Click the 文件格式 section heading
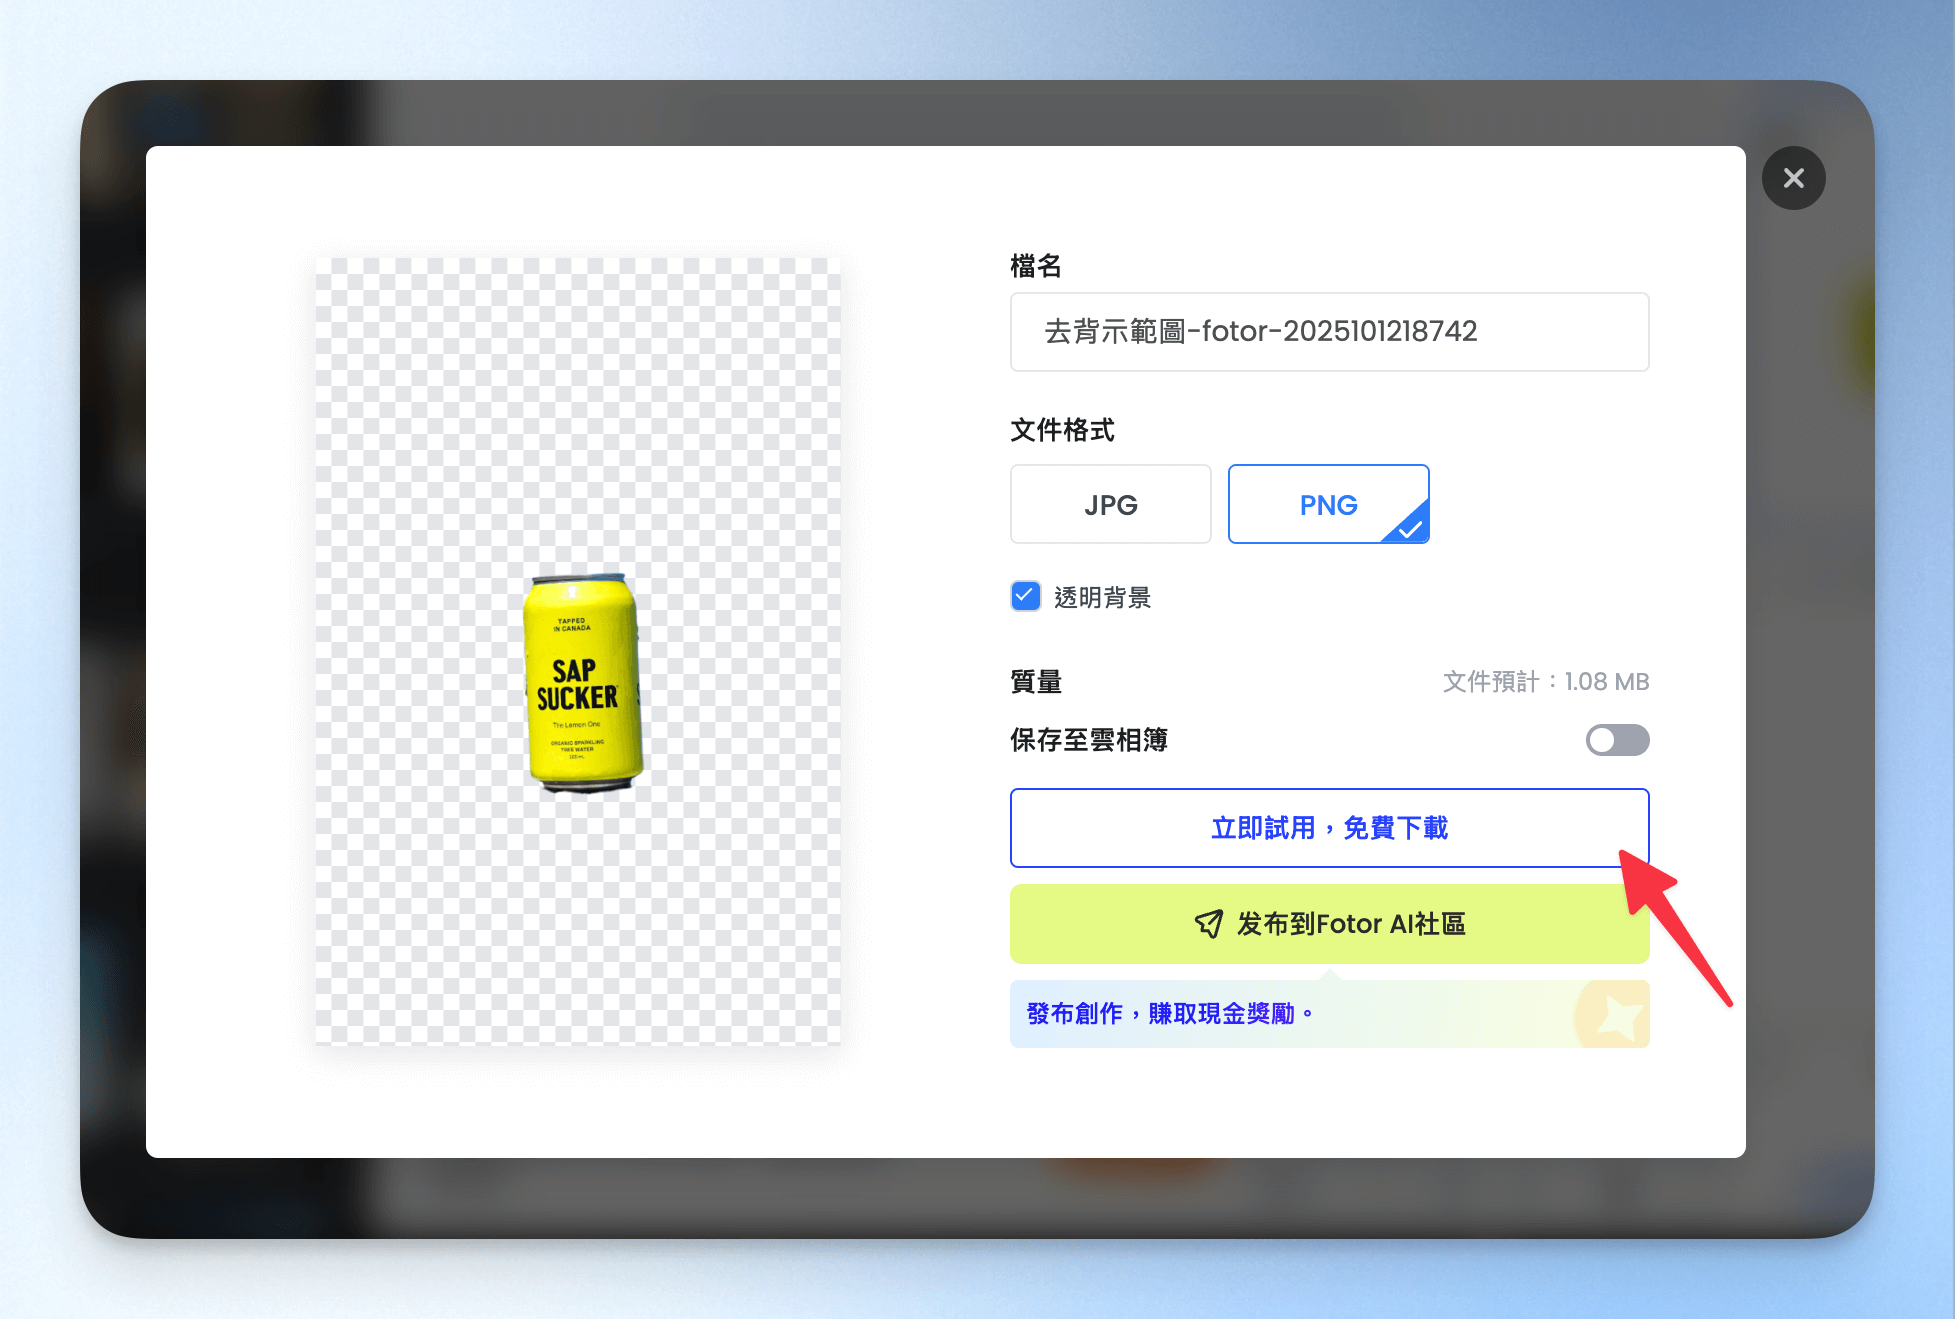1955x1319 pixels. click(x=1062, y=430)
